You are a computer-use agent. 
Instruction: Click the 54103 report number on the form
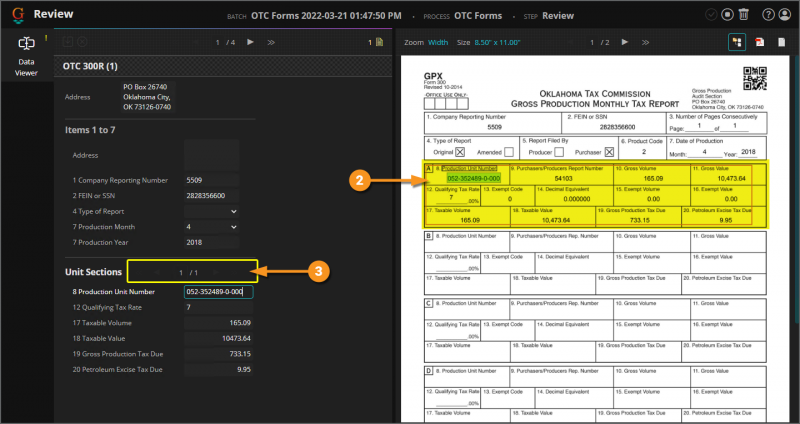point(563,179)
